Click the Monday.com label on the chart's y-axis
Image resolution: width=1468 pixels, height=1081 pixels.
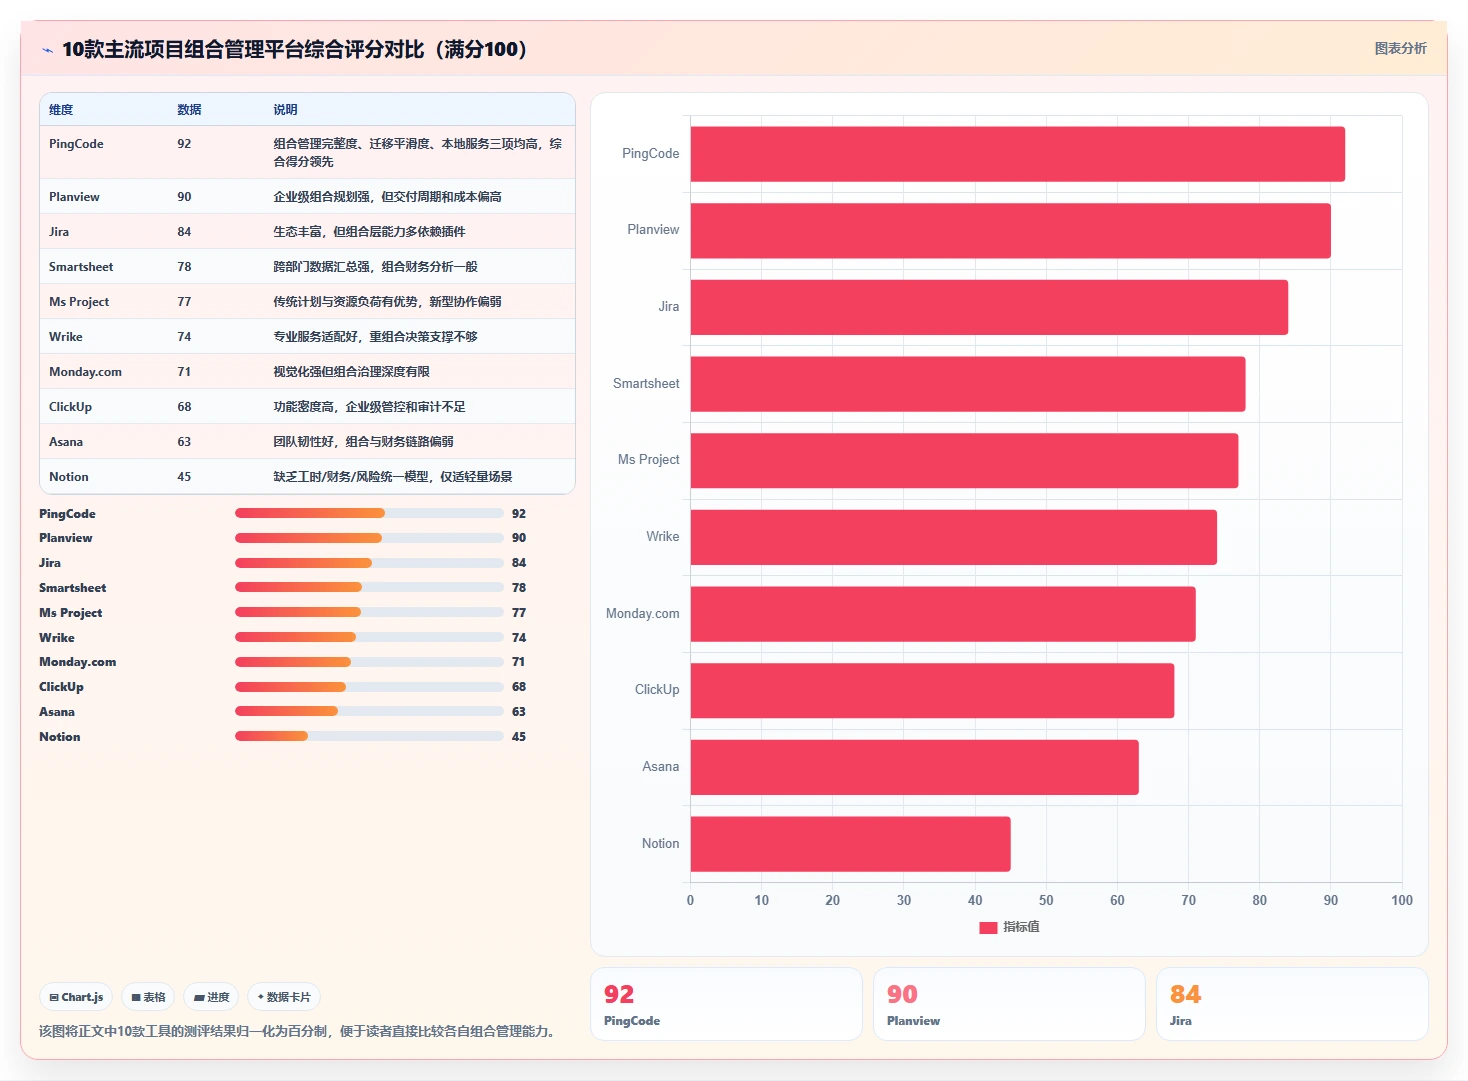tap(642, 614)
